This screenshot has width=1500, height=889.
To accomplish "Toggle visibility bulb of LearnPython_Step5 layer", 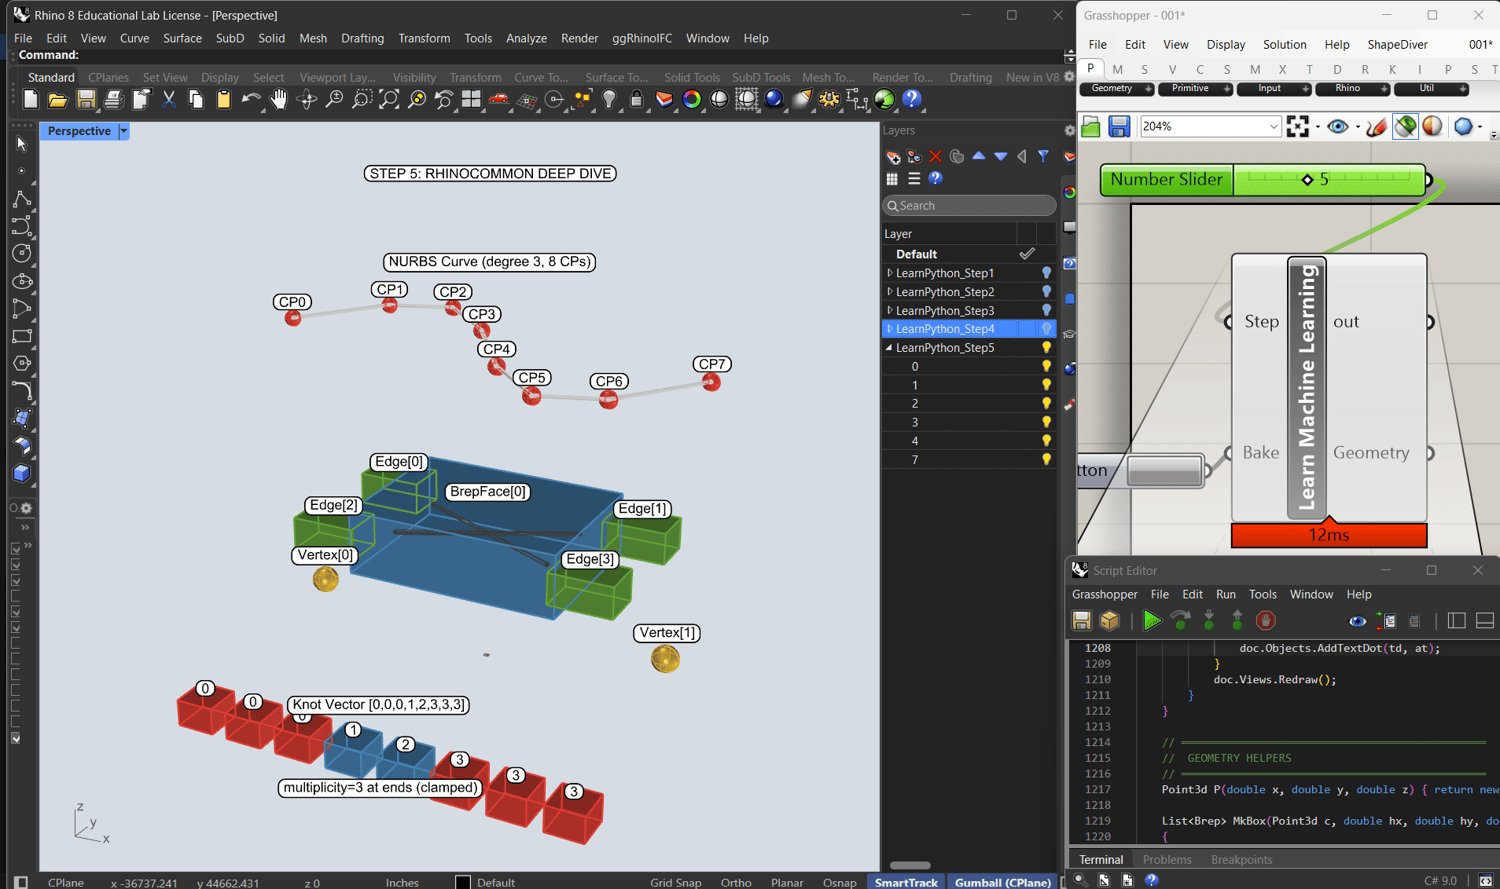I will tap(1046, 348).
